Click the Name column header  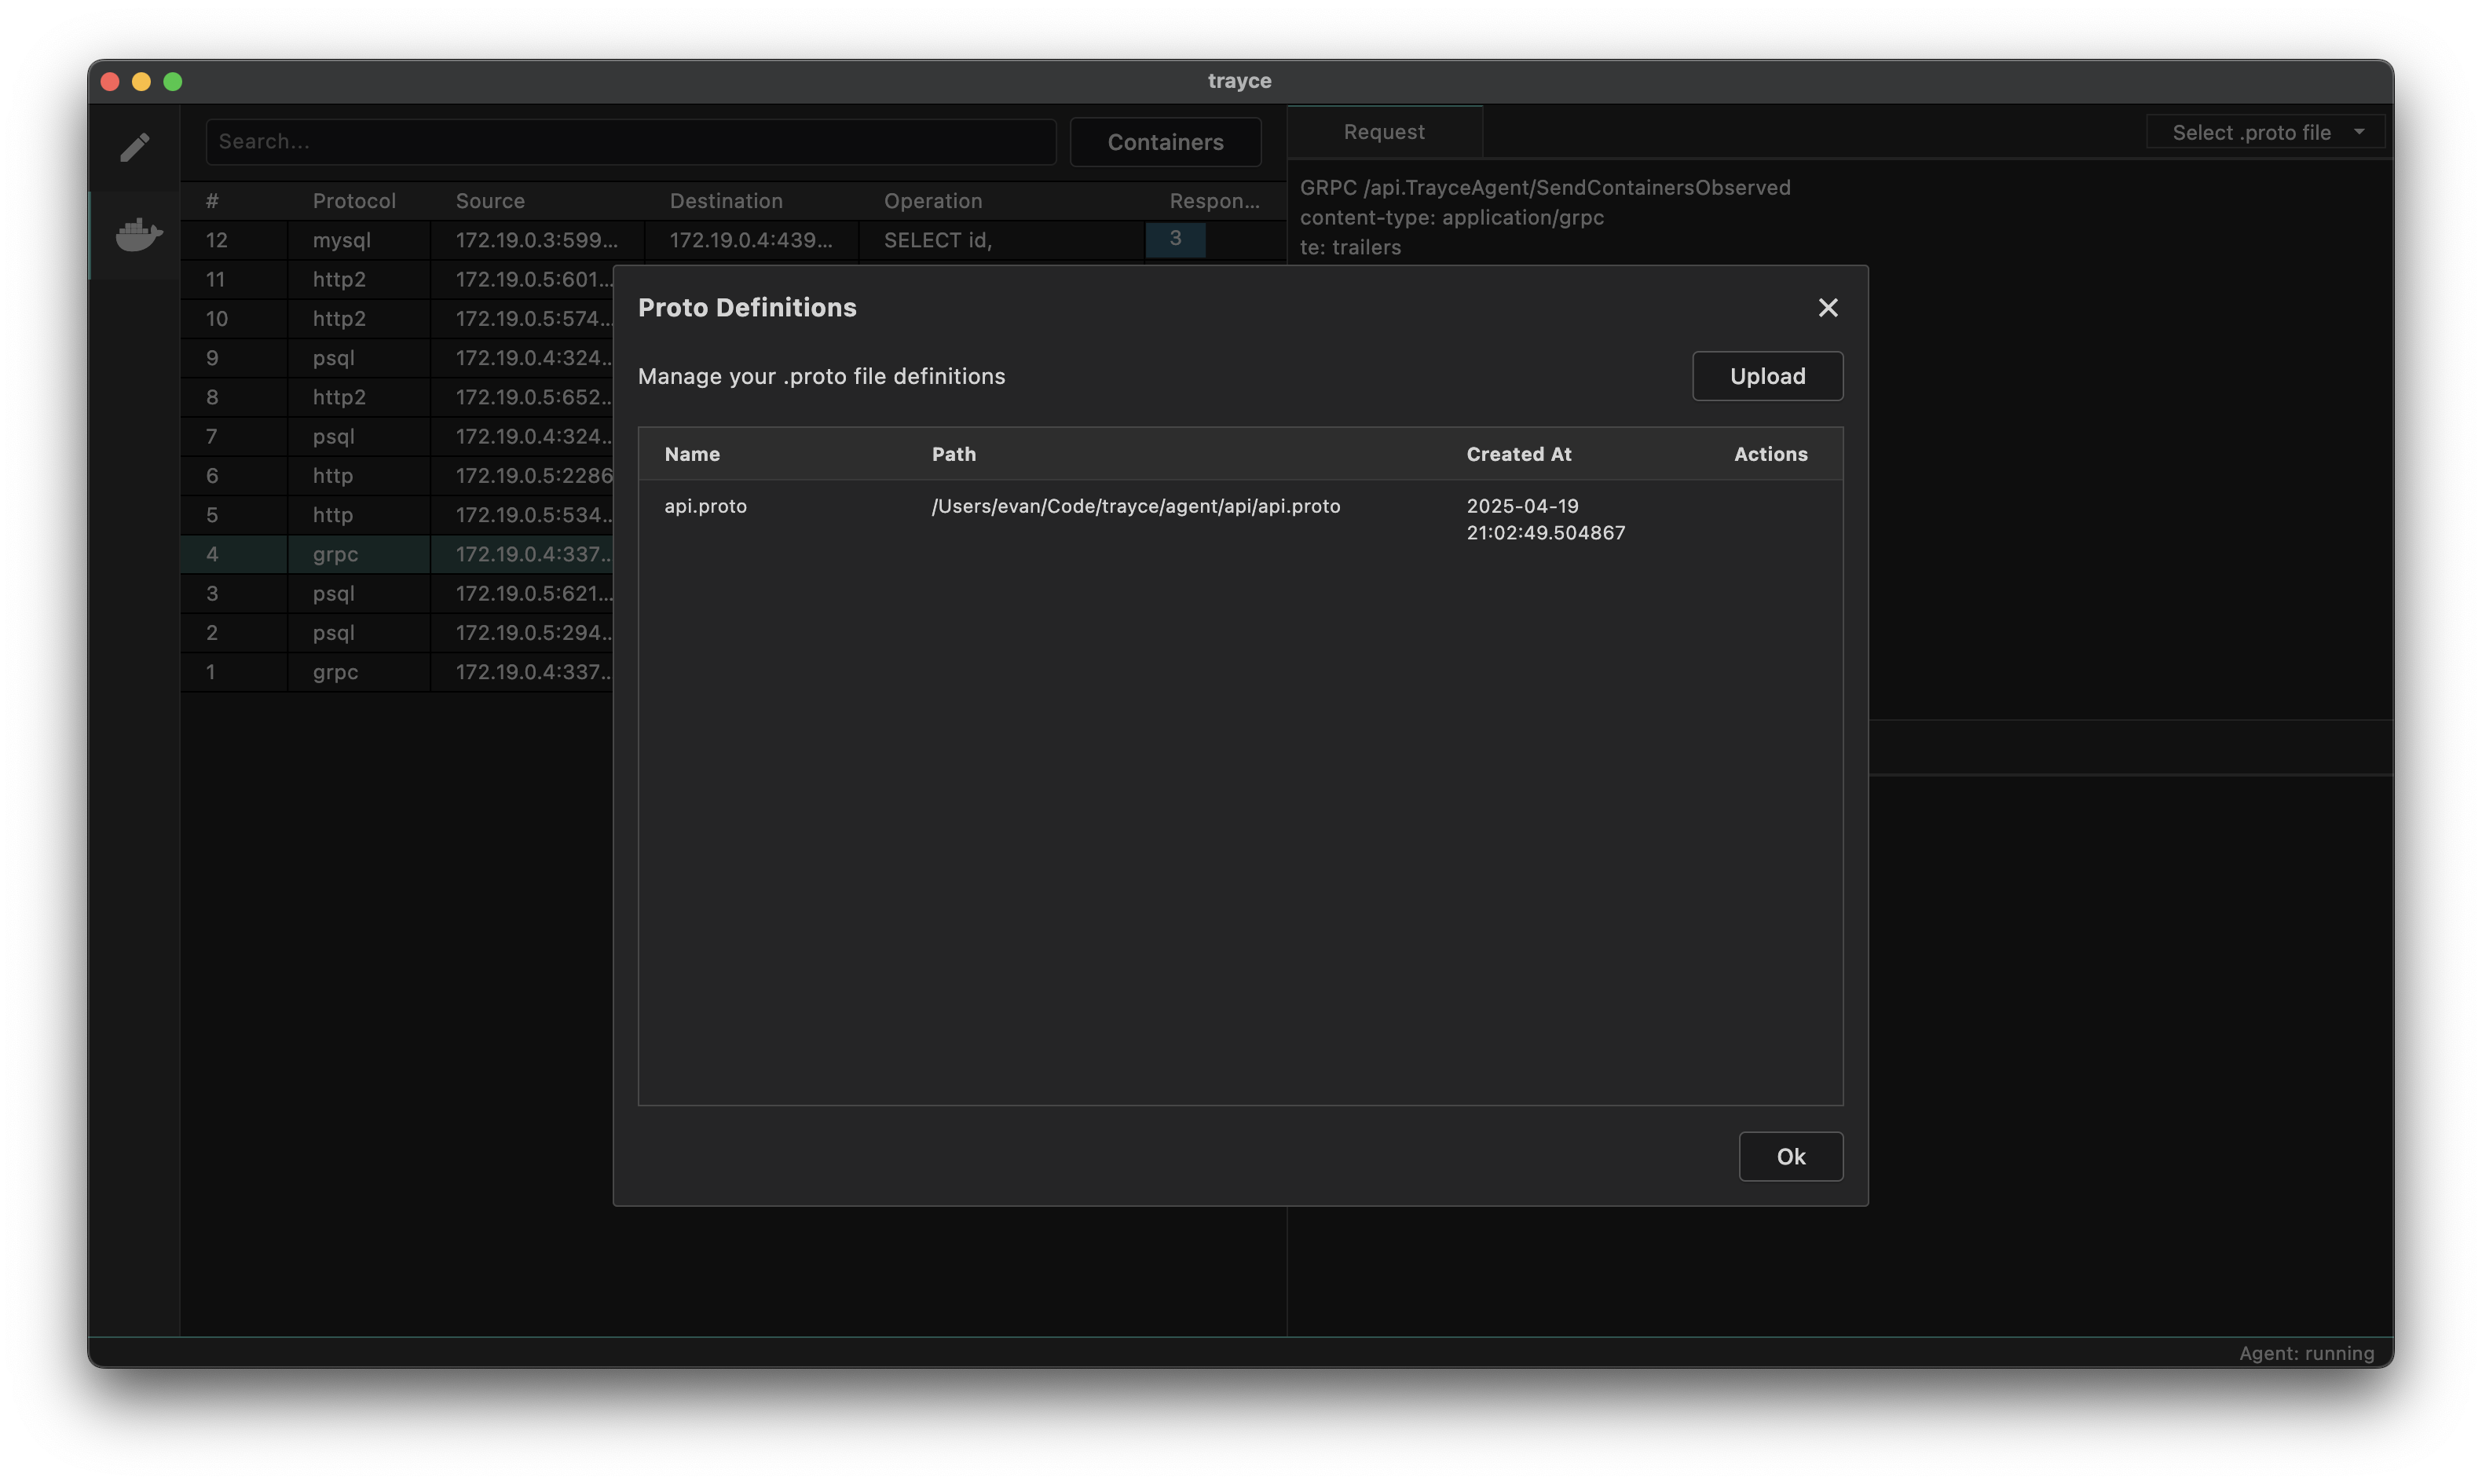[x=692, y=454]
